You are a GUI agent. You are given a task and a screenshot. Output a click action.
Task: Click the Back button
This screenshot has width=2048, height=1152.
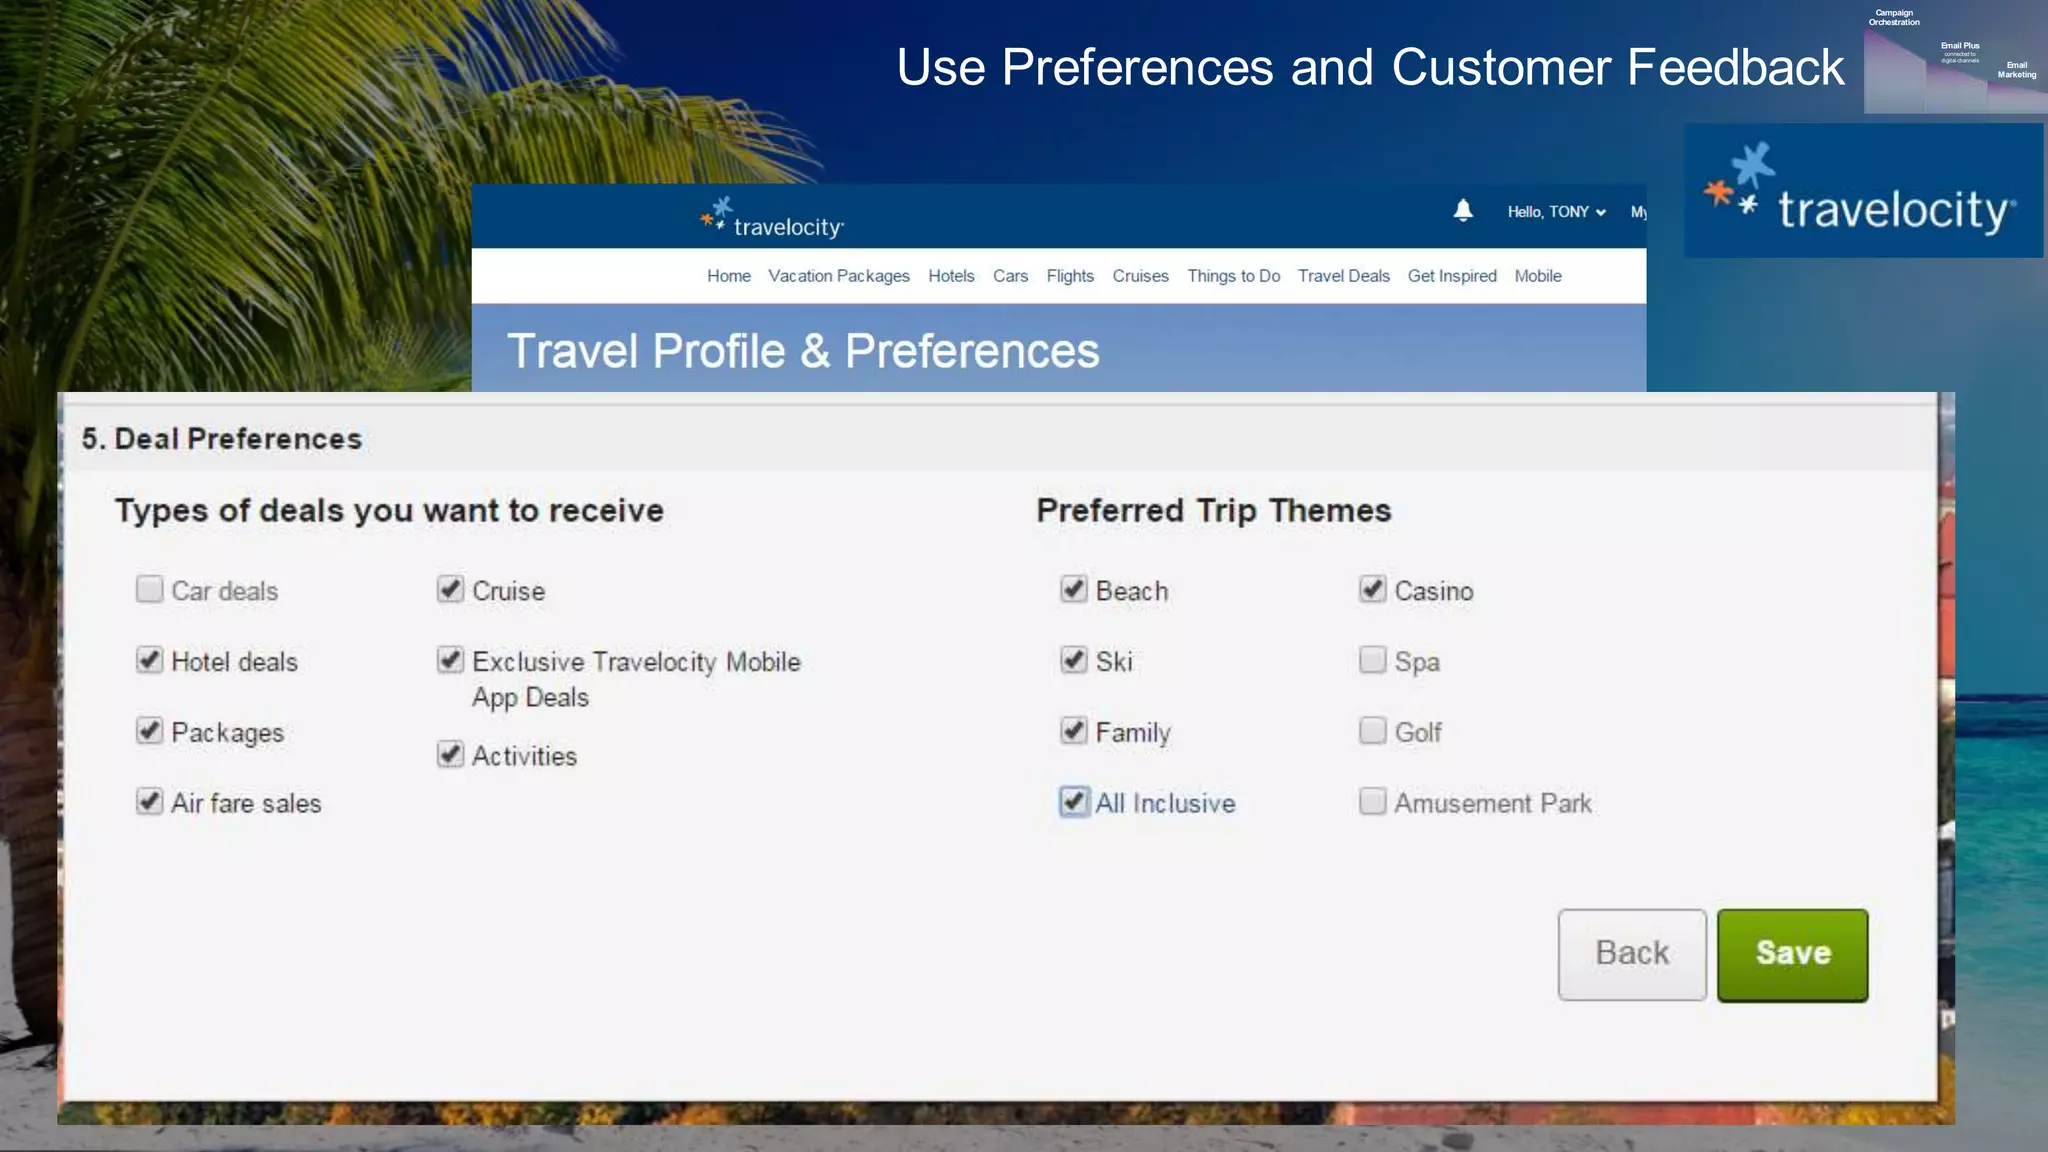1631,954
